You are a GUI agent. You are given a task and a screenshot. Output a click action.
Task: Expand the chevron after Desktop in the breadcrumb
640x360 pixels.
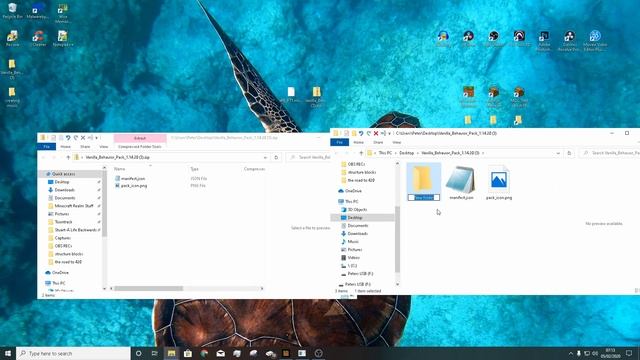(x=418, y=153)
